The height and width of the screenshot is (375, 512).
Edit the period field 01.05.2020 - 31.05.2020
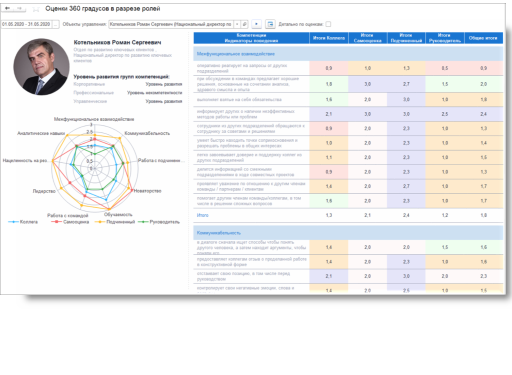pos(27,24)
